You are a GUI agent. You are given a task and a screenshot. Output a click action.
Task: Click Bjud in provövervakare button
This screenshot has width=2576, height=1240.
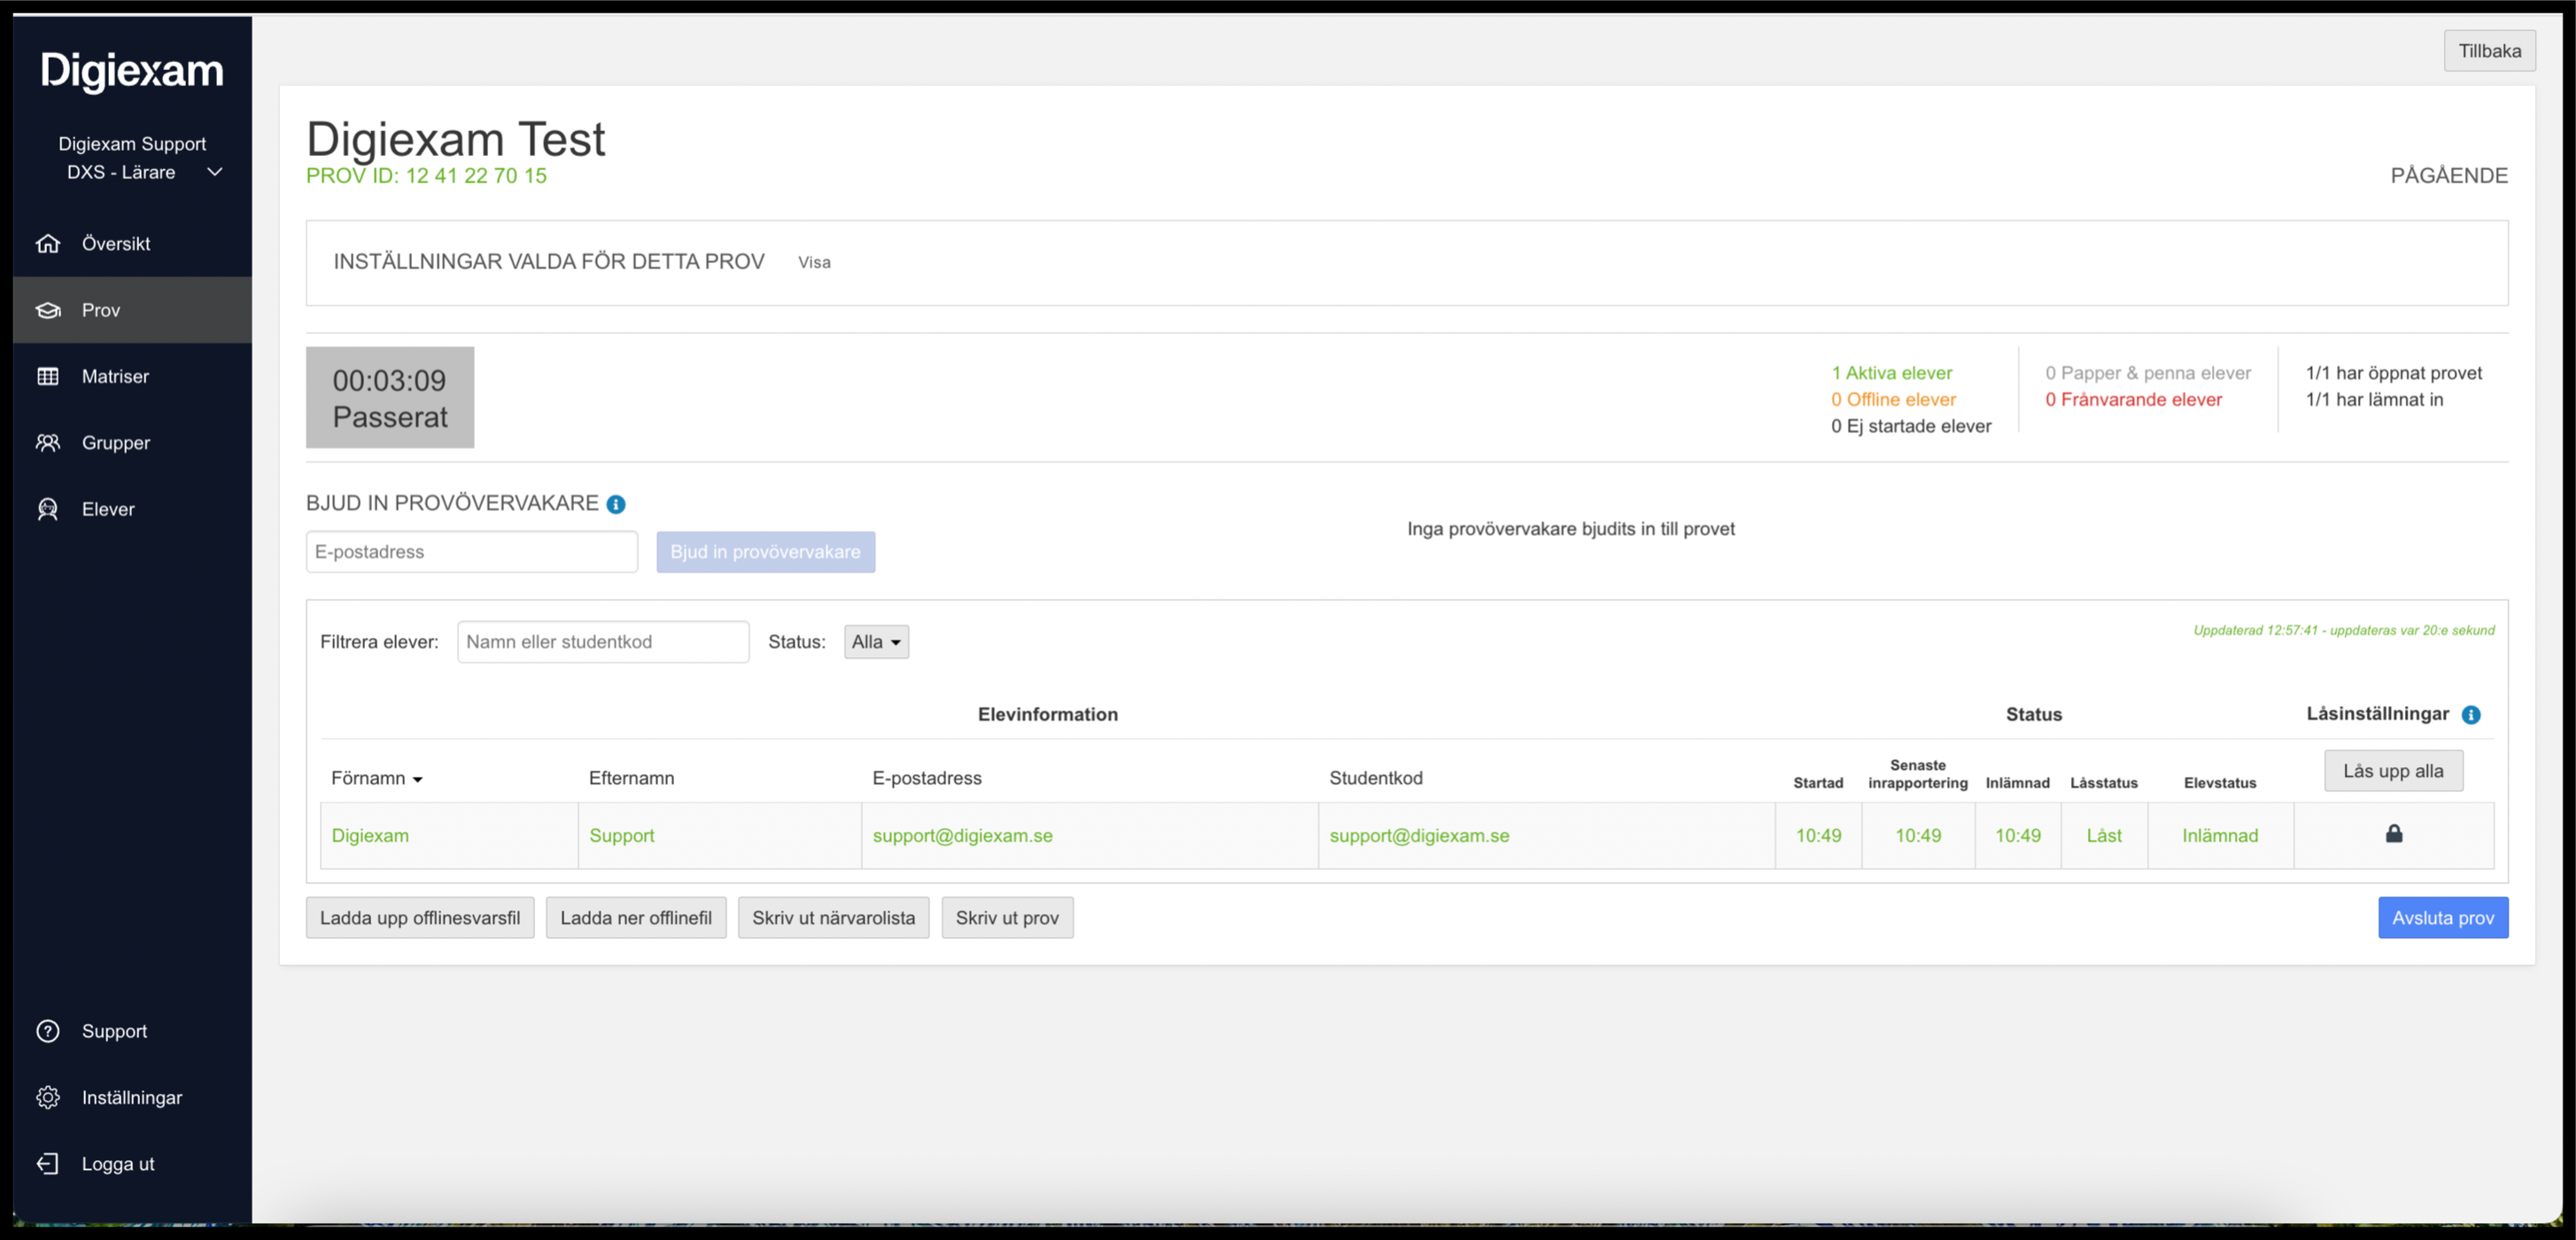[x=765, y=552]
